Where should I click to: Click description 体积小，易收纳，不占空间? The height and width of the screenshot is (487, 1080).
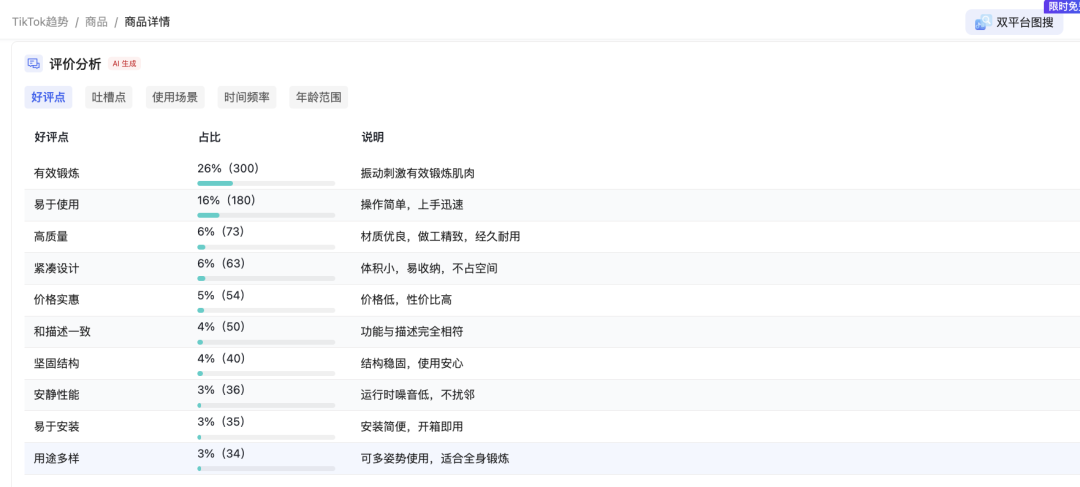coord(429,269)
